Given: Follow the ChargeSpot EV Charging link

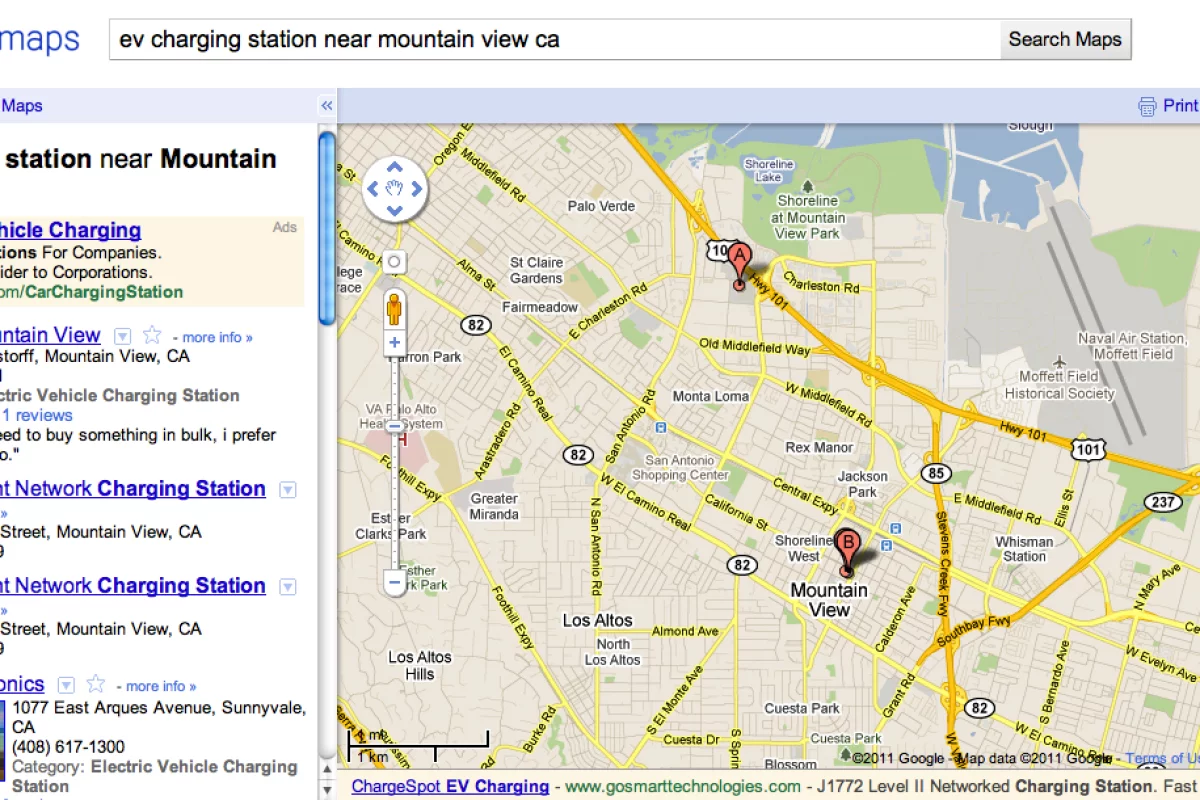Looking at the screenshot, I should click(x=449, y=786).
